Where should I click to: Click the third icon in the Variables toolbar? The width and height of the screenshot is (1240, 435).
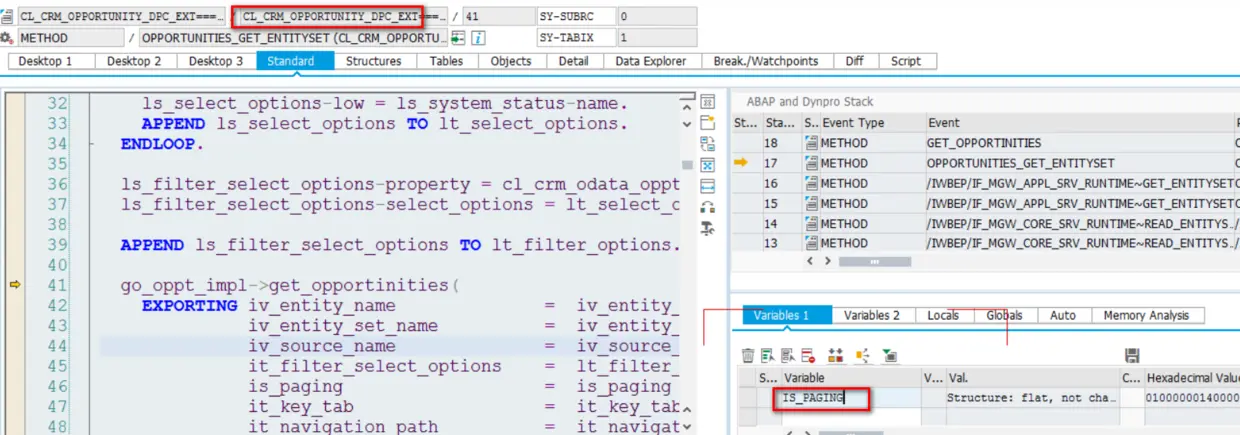pyautogui.click(x=788, y=355)
